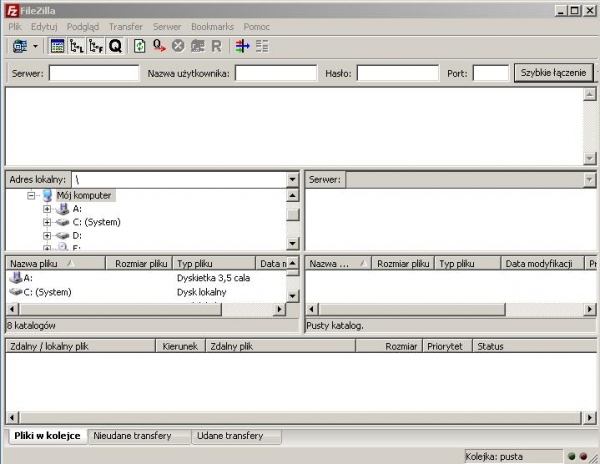The height and width of the screenshot is (464, 600).
Task: Expand the C: (System) tree node
Action: (47, 222)
